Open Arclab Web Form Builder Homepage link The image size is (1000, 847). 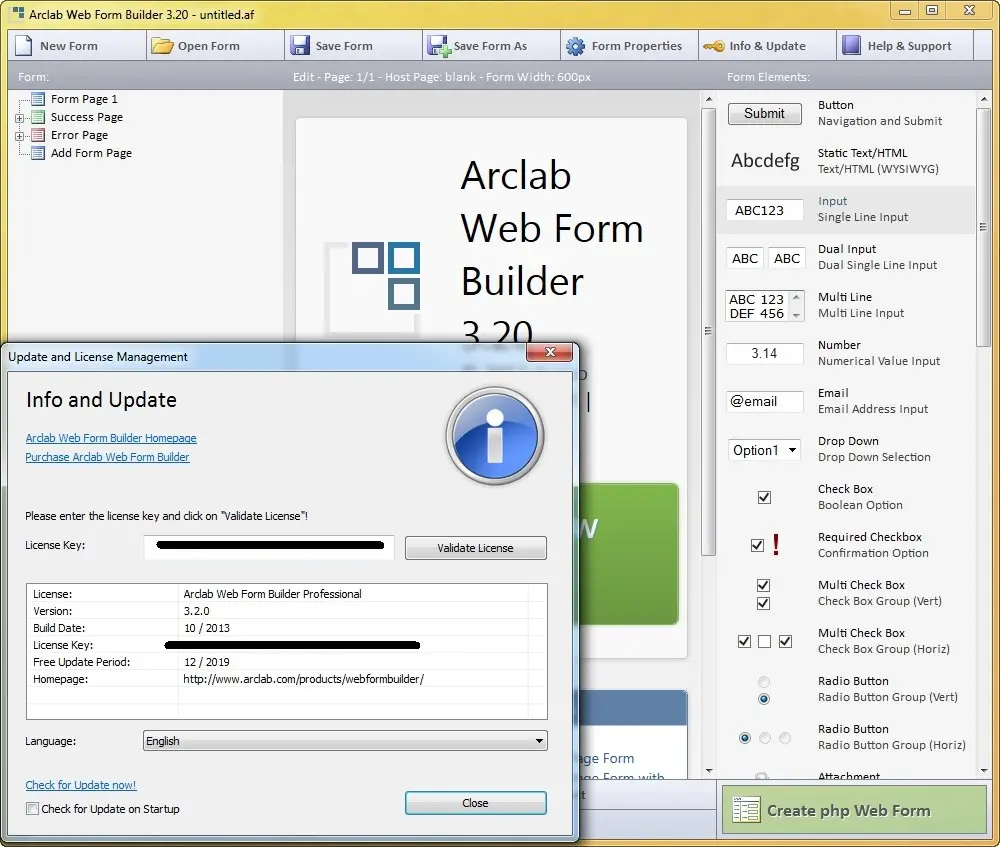coord(111,438)
